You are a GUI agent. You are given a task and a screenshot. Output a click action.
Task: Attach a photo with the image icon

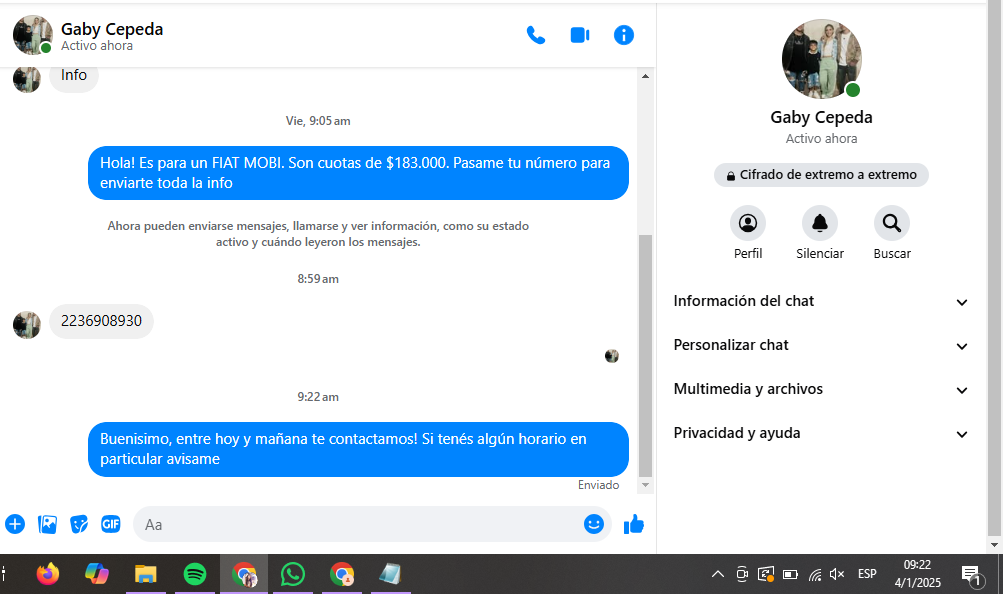tap(47, 524)
